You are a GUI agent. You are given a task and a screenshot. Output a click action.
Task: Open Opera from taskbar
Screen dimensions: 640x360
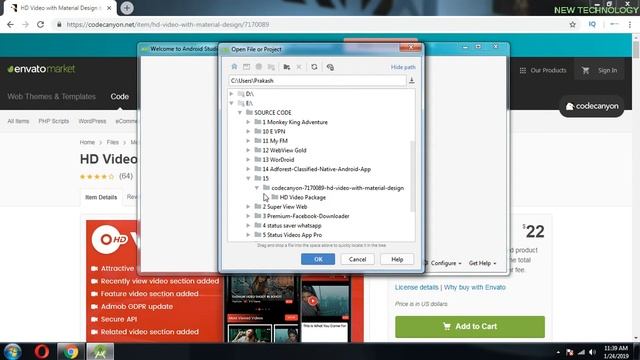[42, 351]
